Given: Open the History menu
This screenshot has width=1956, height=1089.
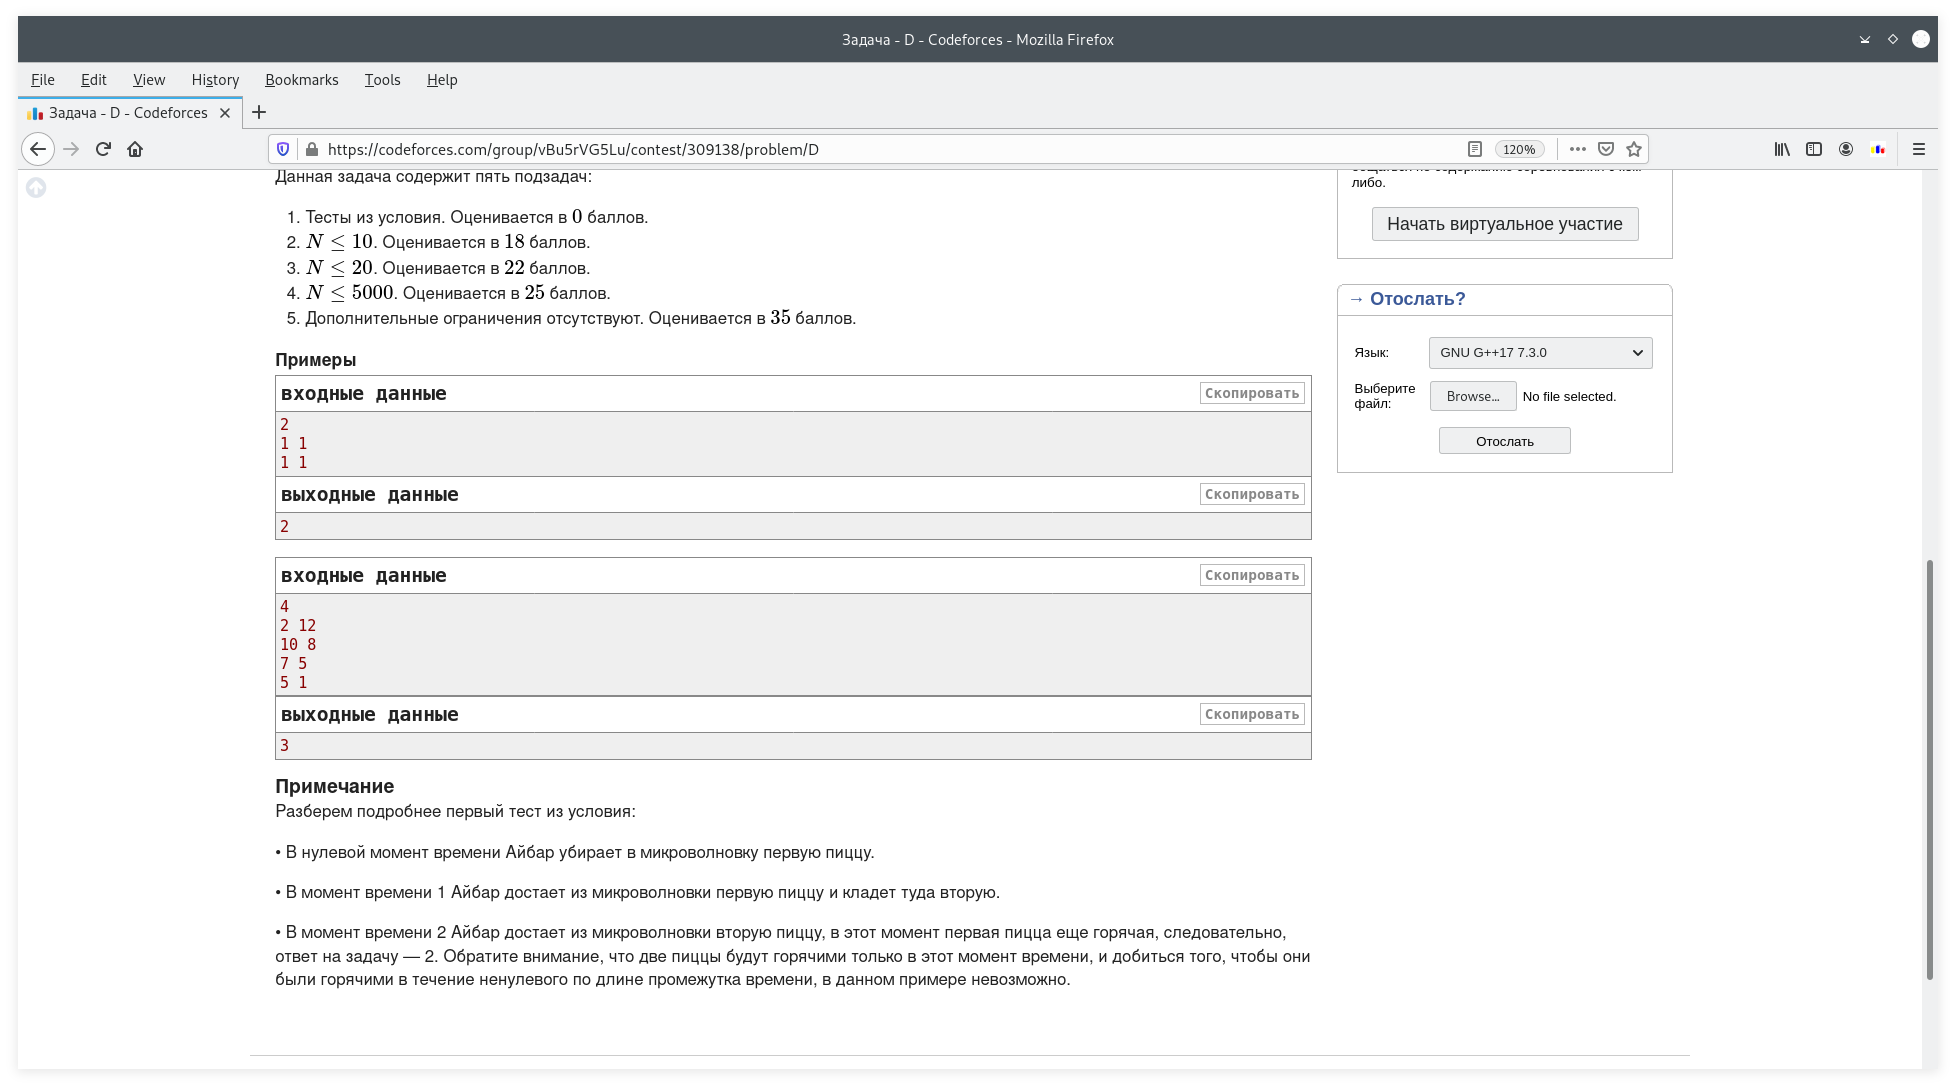Looking at the screenshot, I should click(215, 80).
